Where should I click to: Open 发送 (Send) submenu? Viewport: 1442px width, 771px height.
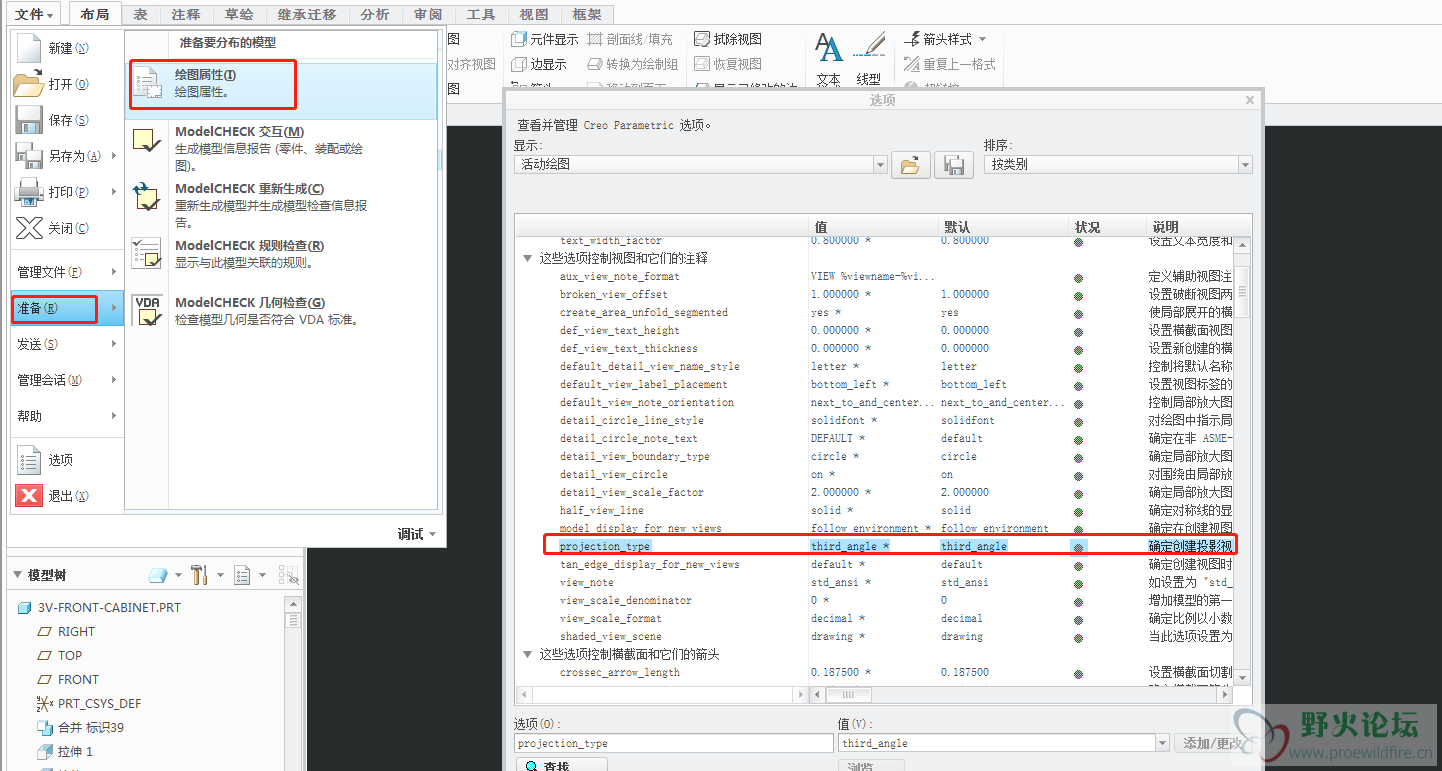pyautogui.click(x=66, y=344)
